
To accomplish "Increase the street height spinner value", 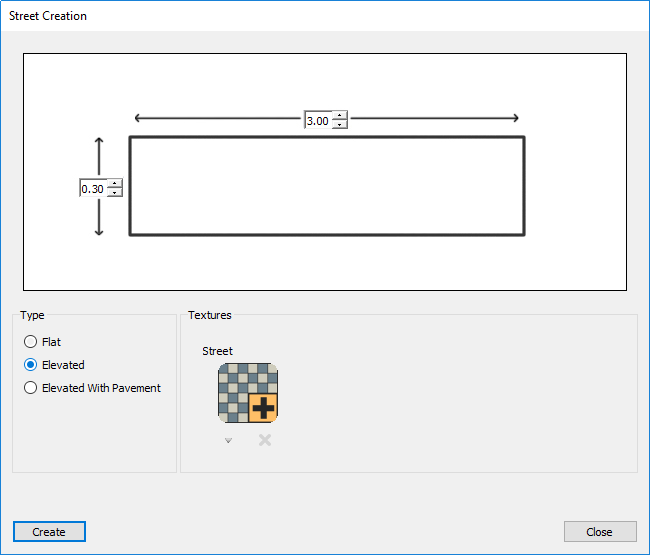I will 114,183.
